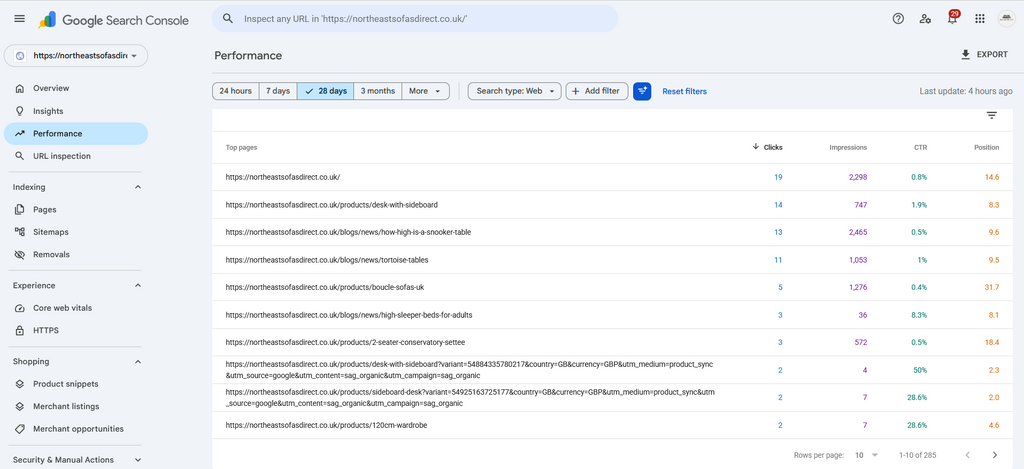Open the More date range dropdown
The width and height of the screenshot is (1024, 469).
(x=425, y=91)
